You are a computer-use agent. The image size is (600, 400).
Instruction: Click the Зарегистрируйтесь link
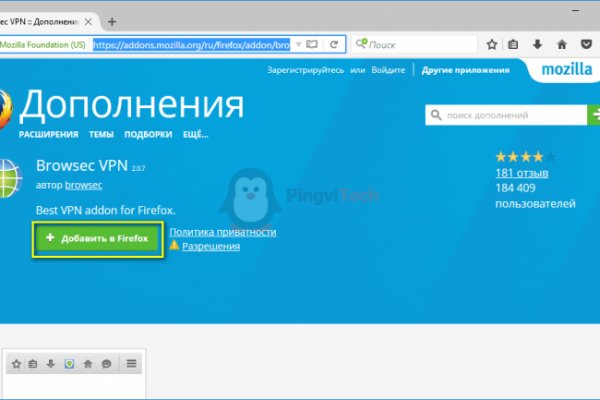tap(306, 71)
